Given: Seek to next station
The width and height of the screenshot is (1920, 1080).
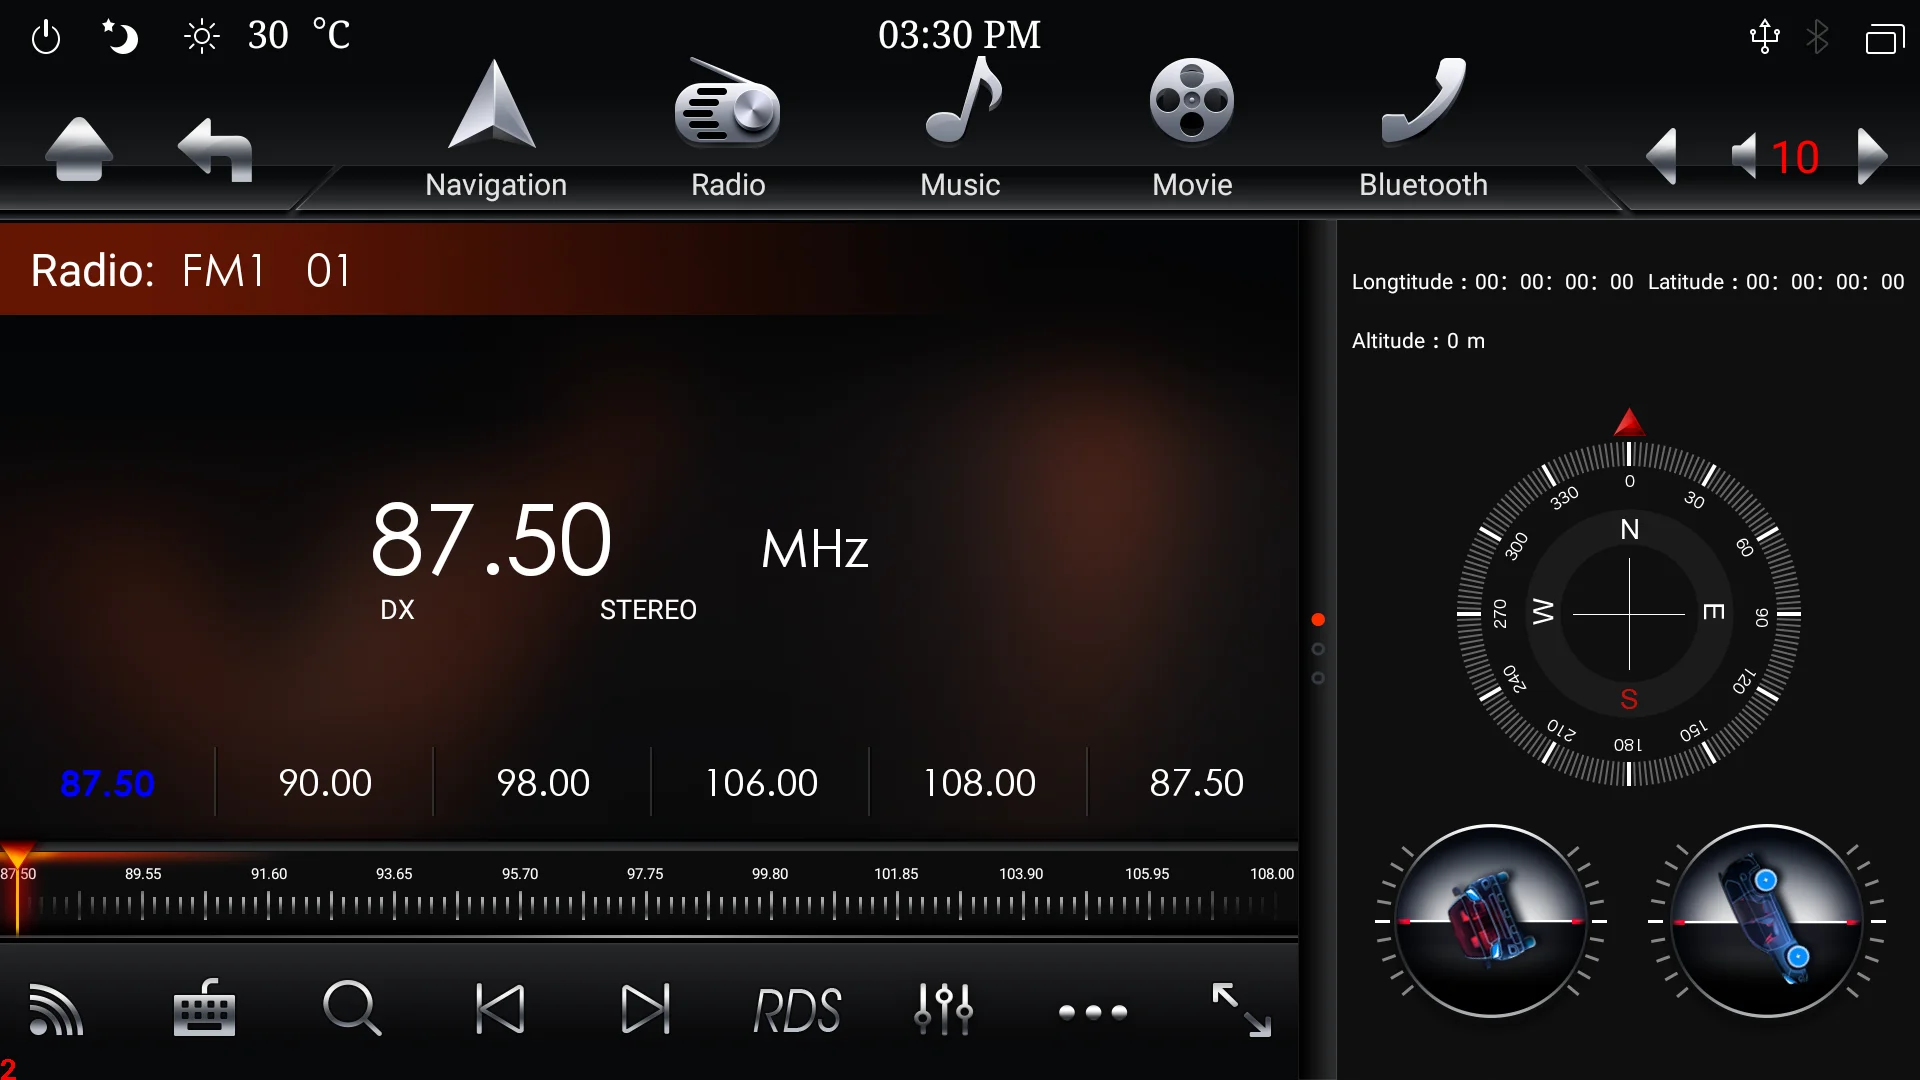Looking at the screenshot, I should (x=646, y=1010).
